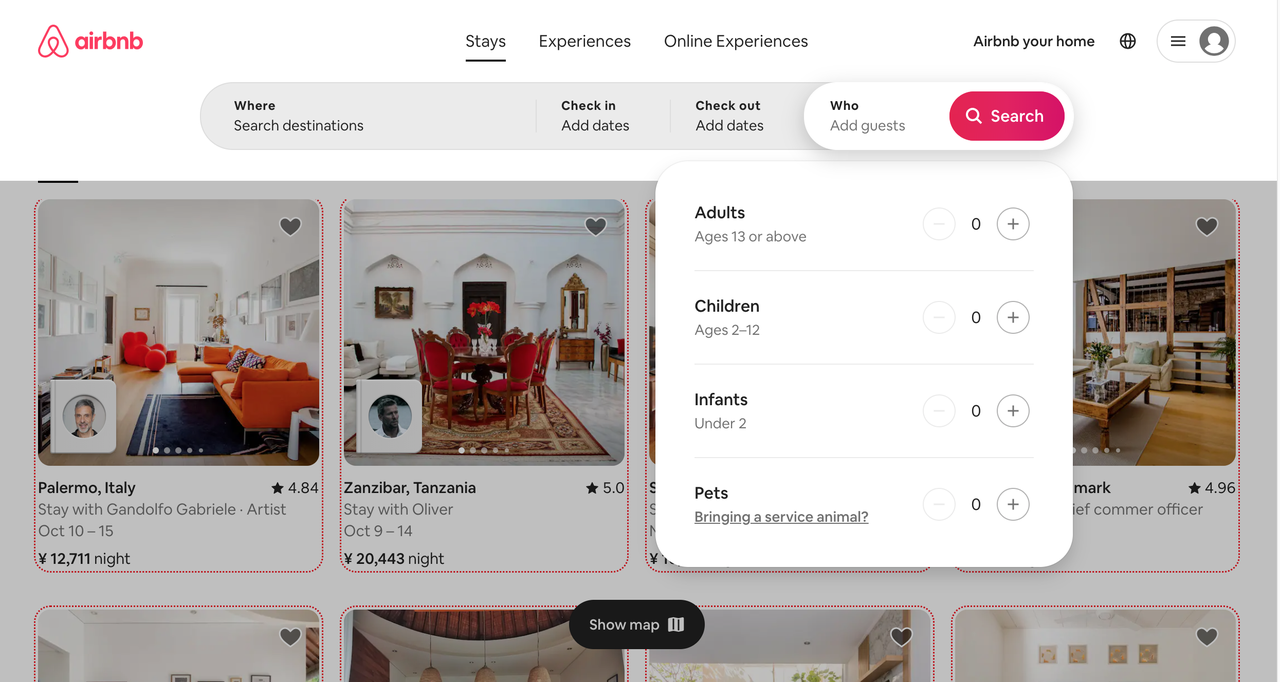Image resolution: width=1280 pixels, height=682 pixels.
Task: Save the Palermo listing with heart icon
Action: [290, 227]
